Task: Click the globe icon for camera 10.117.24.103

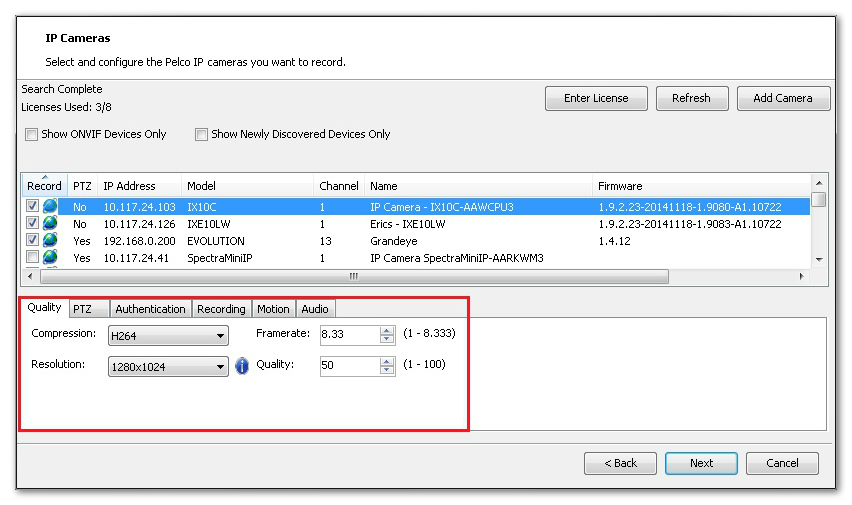Action: coord(50,207)
